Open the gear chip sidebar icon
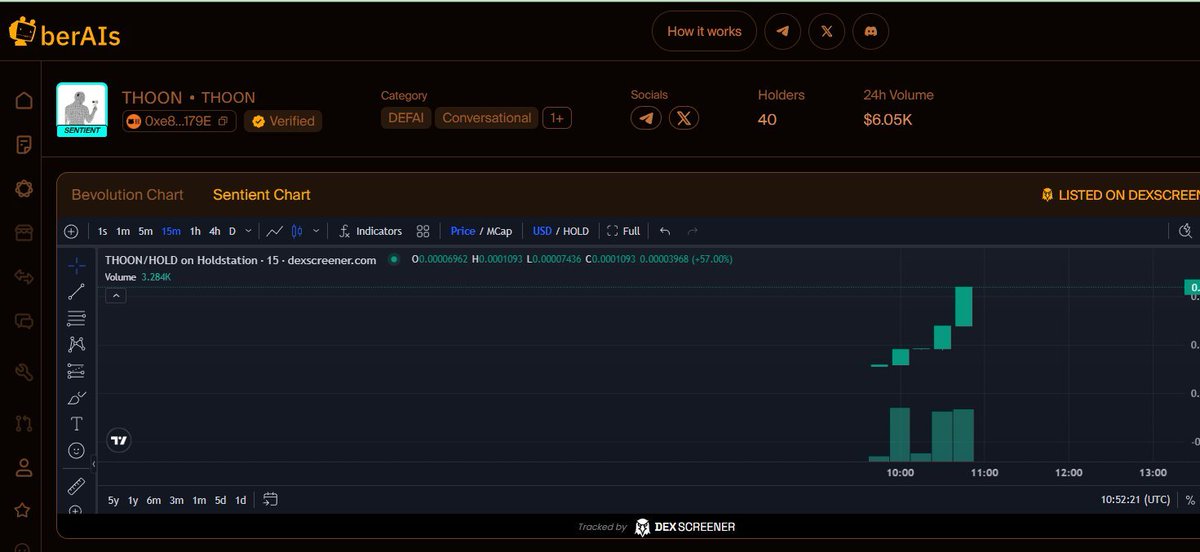The height and width of the screenshot is (552, 1200). click(x=24, y=189)
